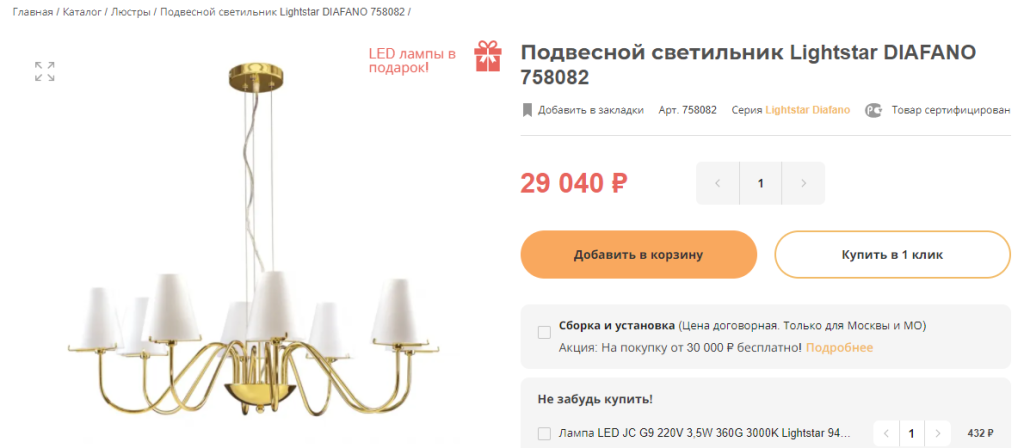Image resolution: width=1024 pixels, height=448 pixels.
Task: Go to Главная in breadcrumbs
Action: (33, 12)
